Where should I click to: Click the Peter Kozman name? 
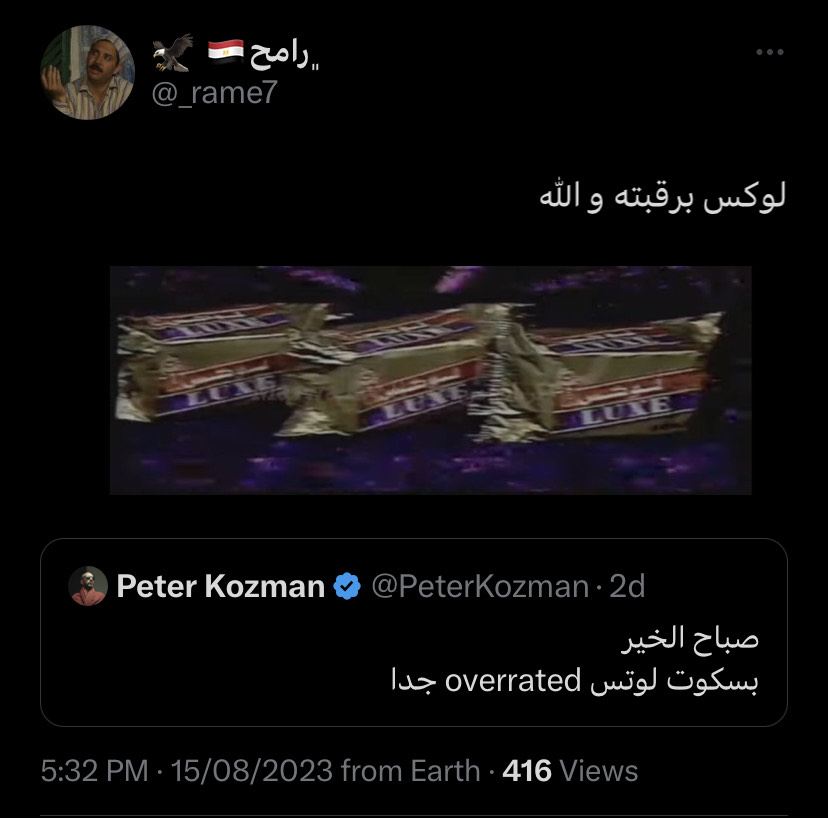tap(221, 586)
